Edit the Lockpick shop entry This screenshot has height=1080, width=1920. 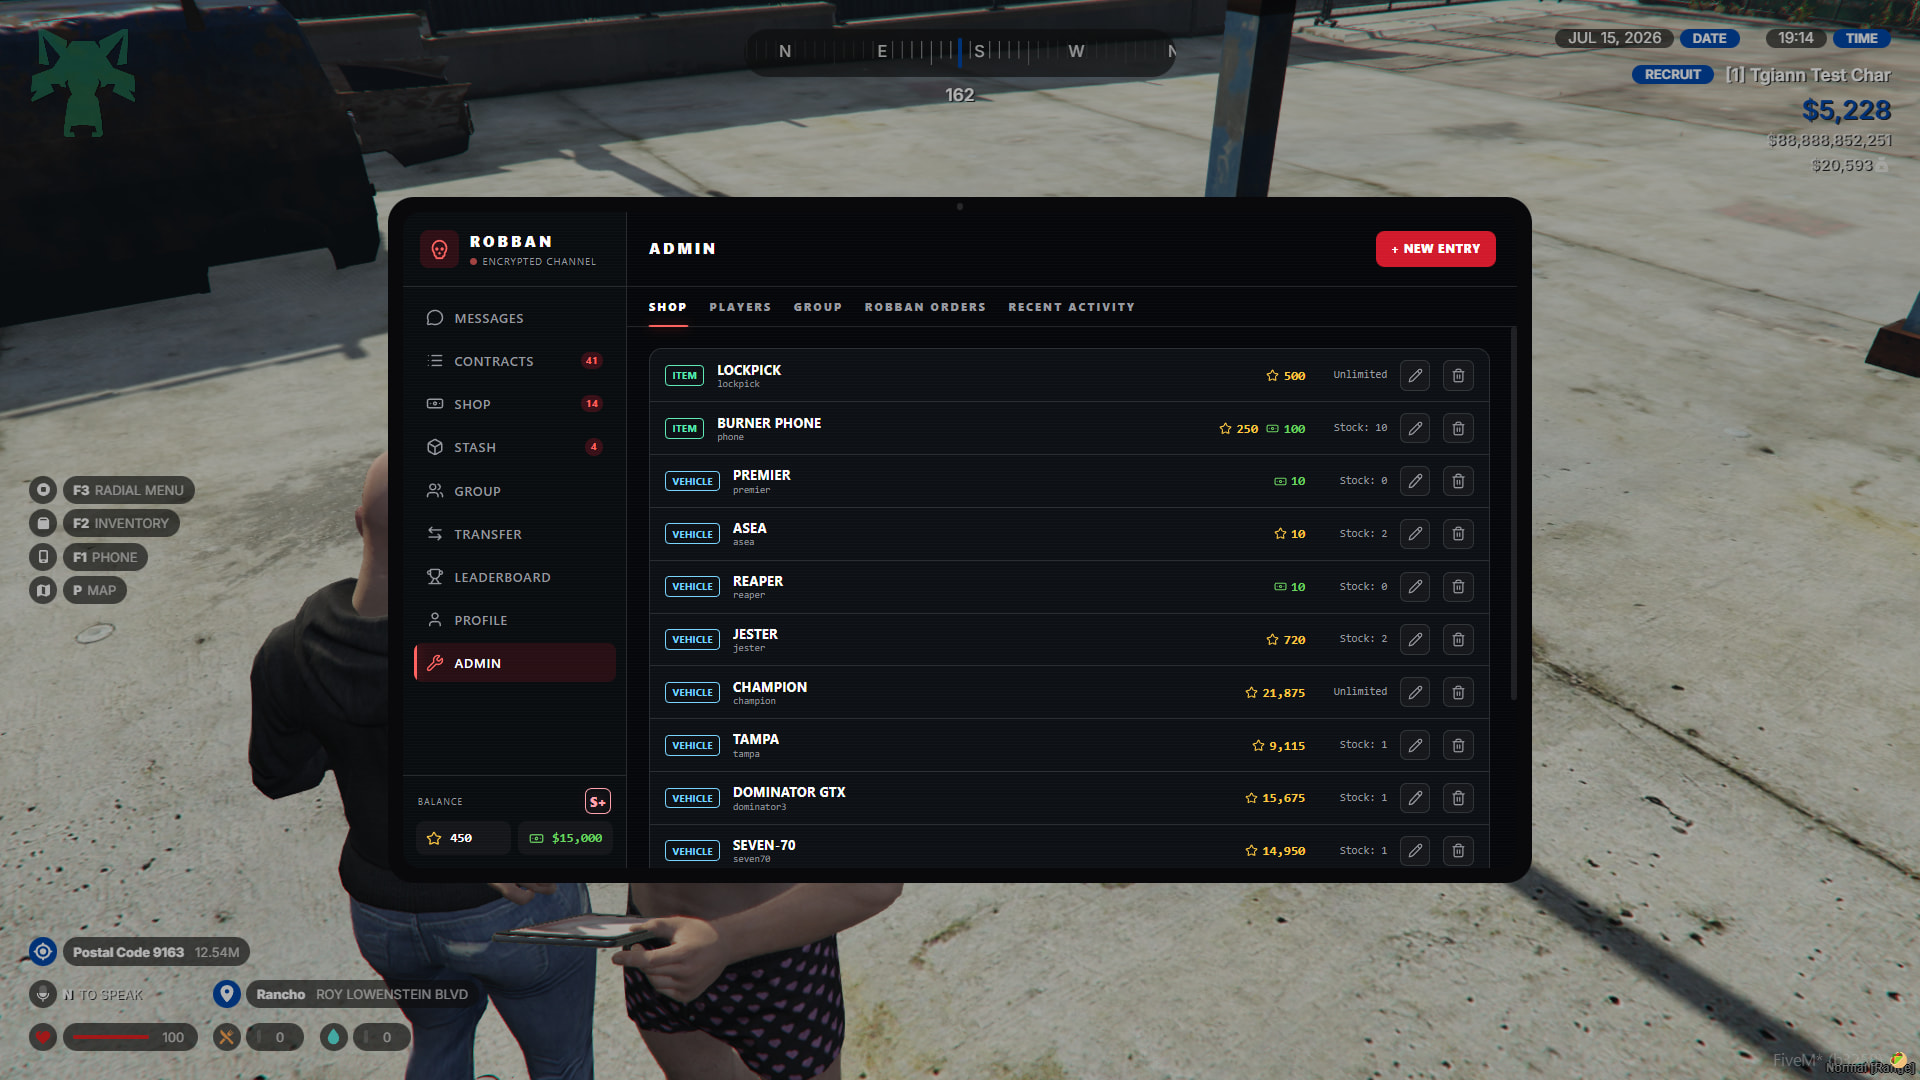(1415, 376)
